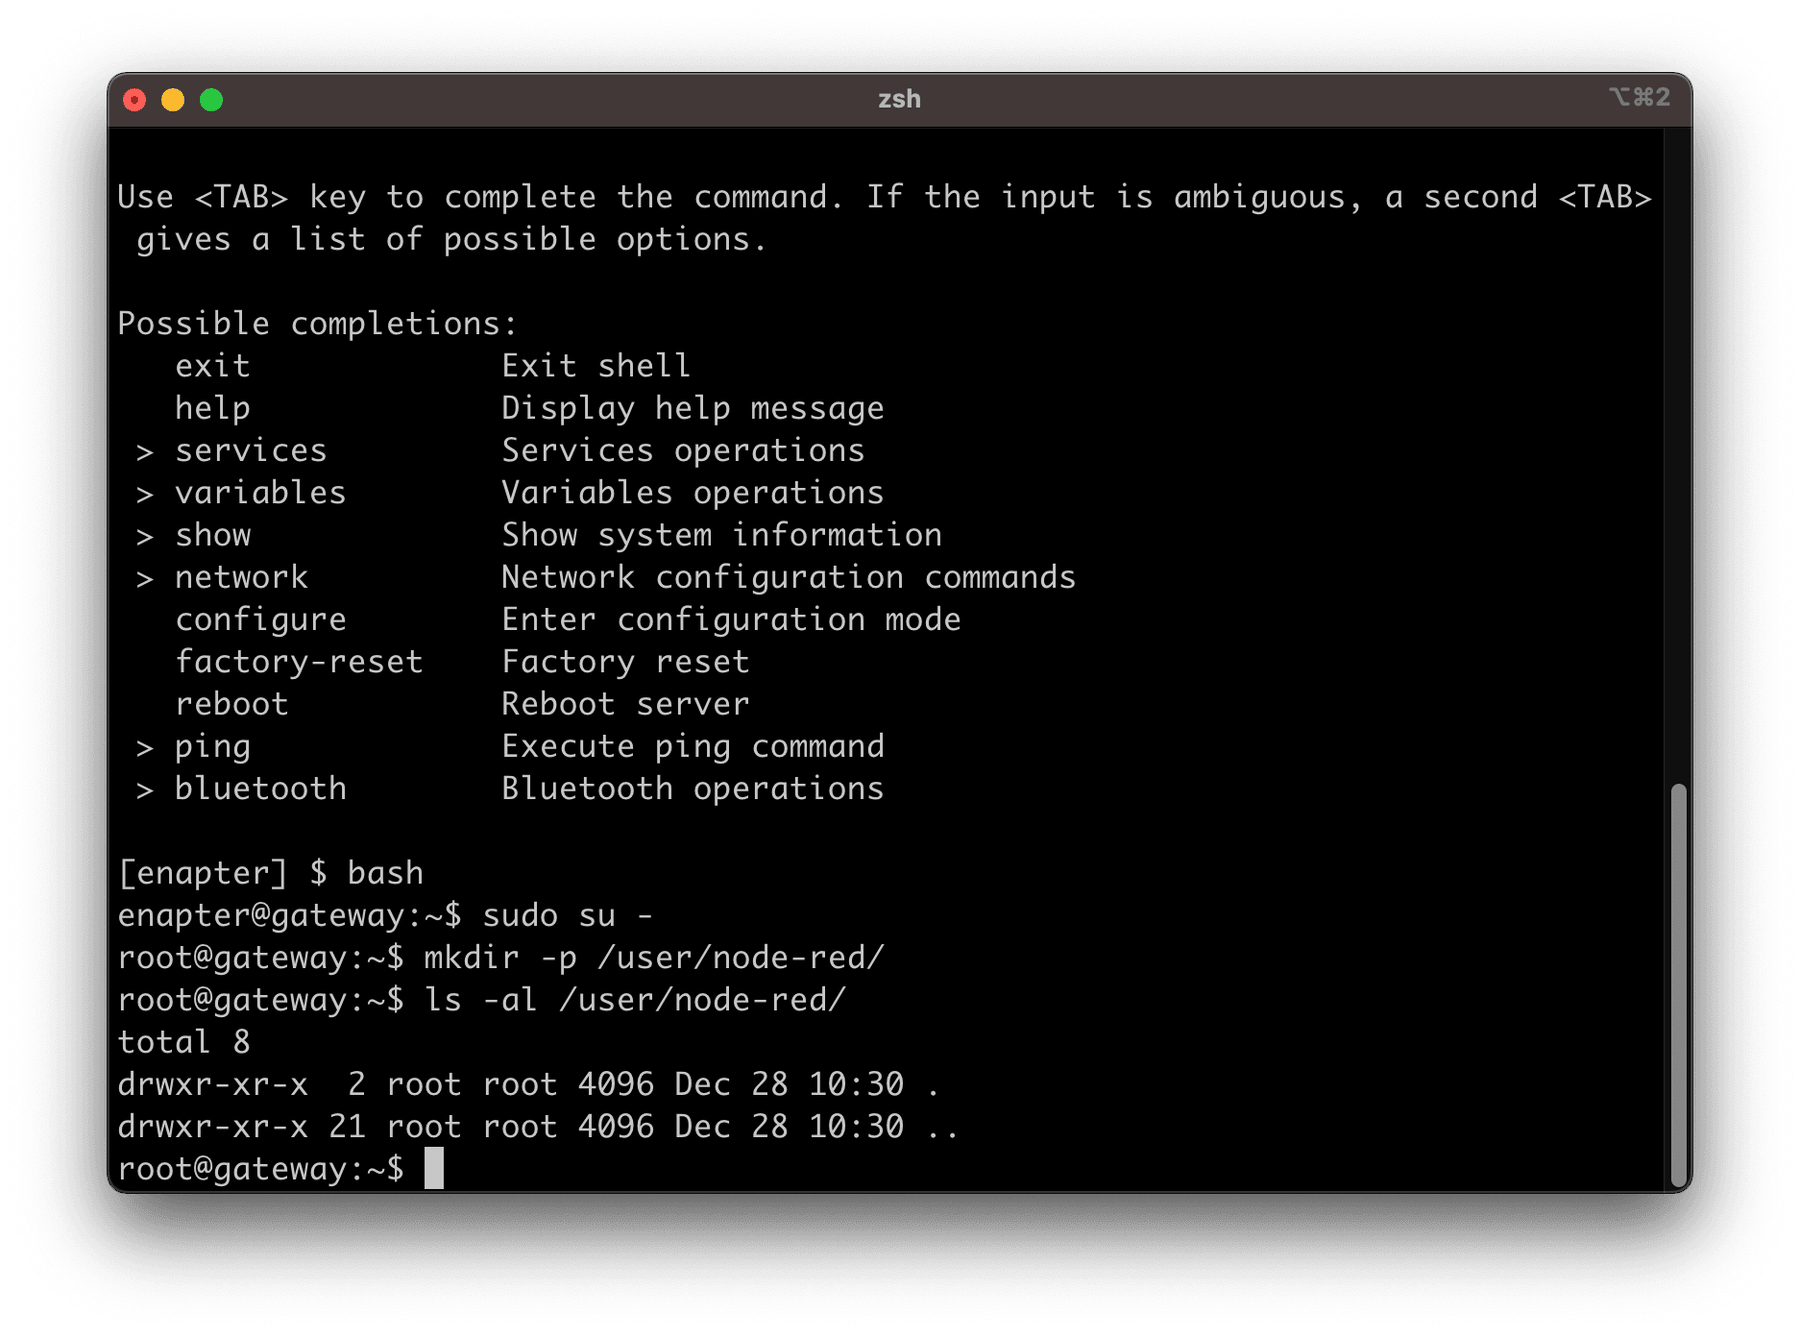1800x1335 pixels.
Task: Click the yellow minimize button icon
Action: (x=172, y=100)
